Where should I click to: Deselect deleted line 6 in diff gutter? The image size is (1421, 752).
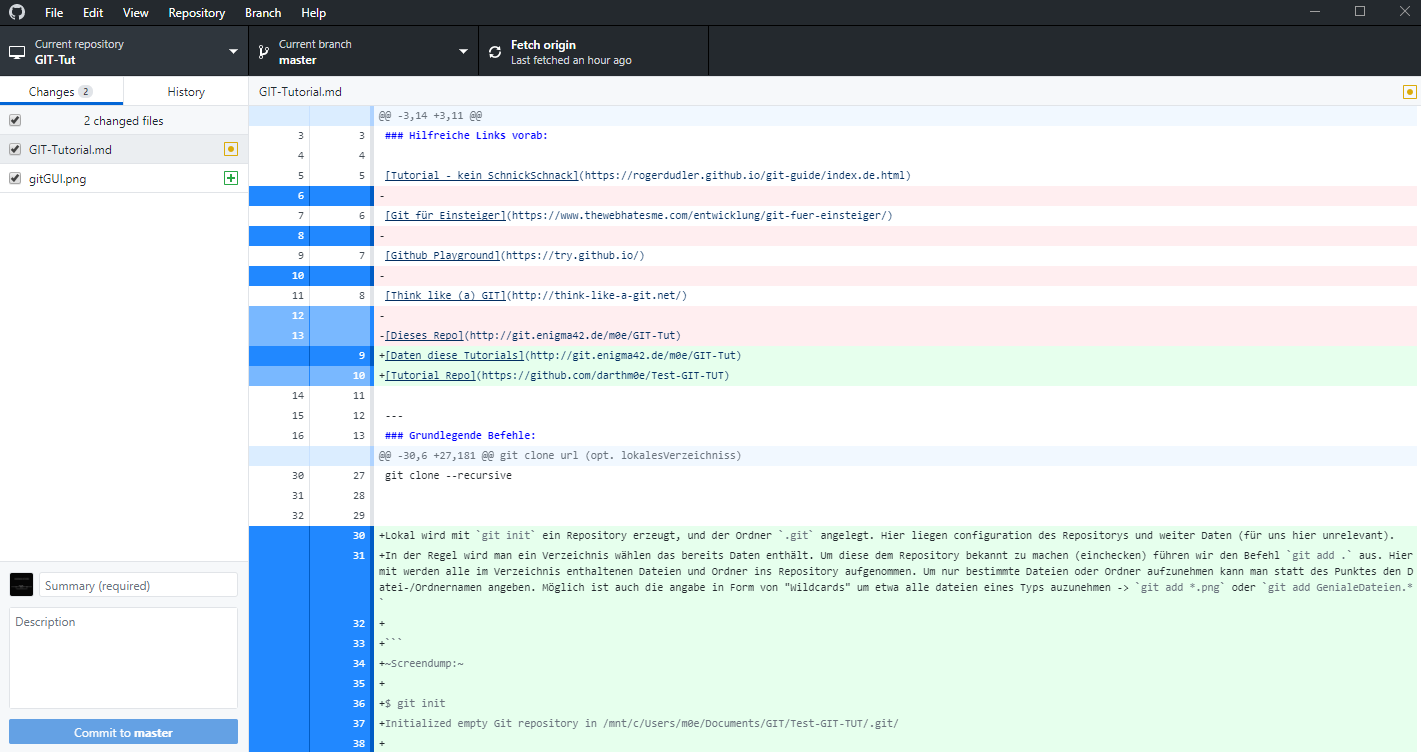(x=310, y=195)
